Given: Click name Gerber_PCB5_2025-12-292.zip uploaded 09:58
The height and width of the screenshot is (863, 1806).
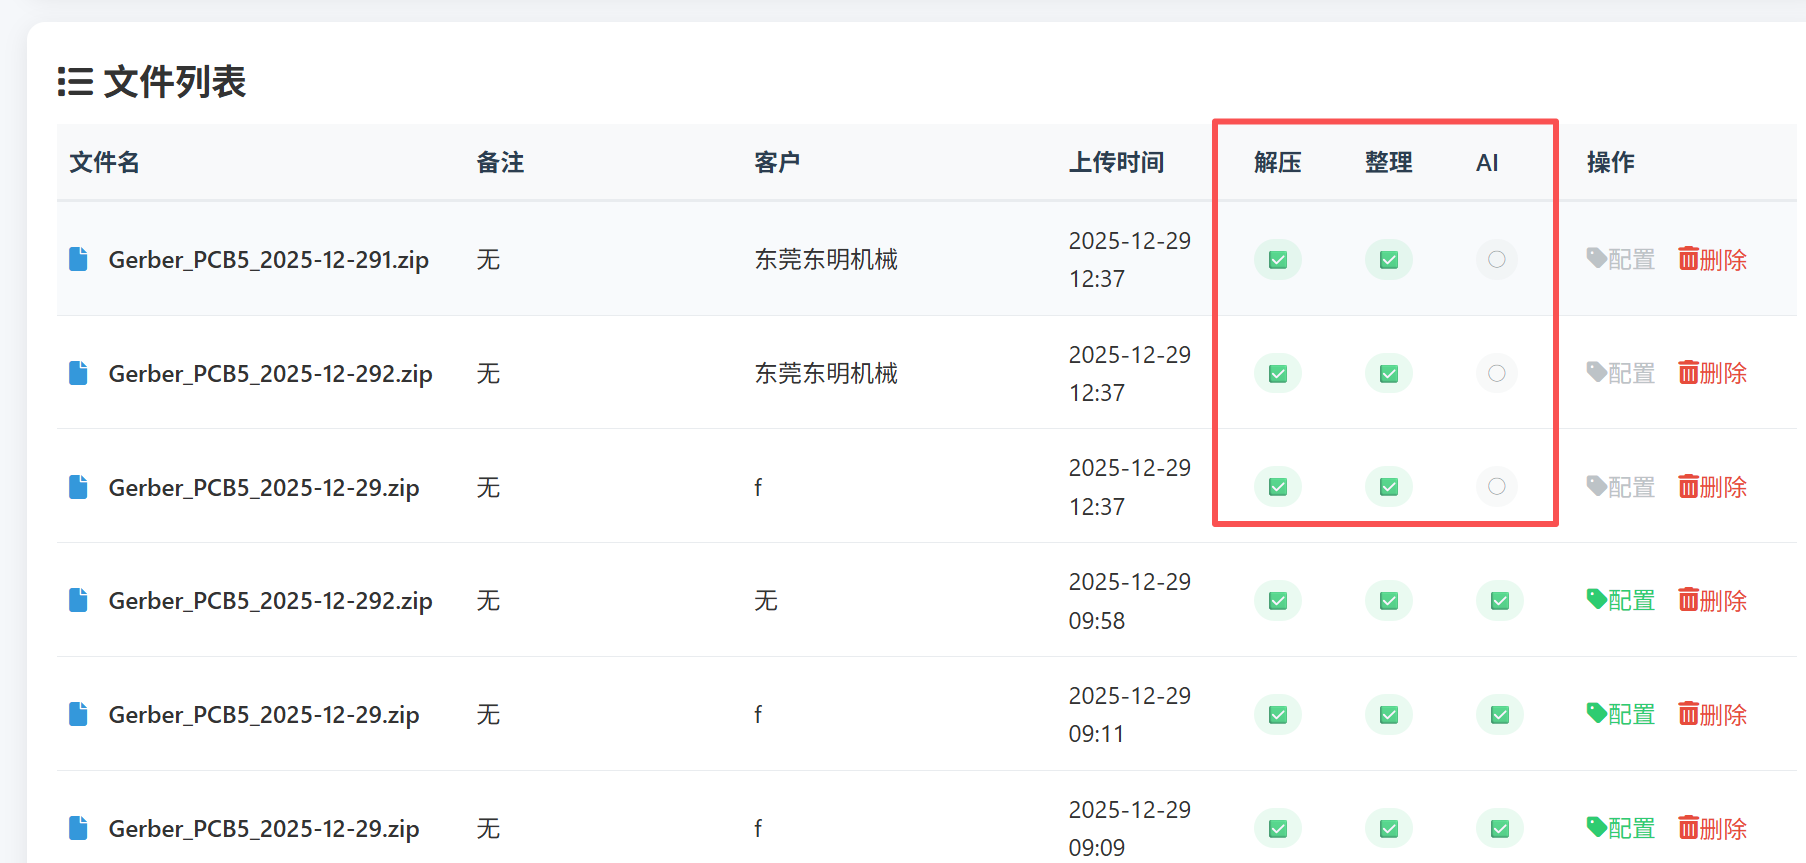Looking at the screenshot, I should coord(271,601).
